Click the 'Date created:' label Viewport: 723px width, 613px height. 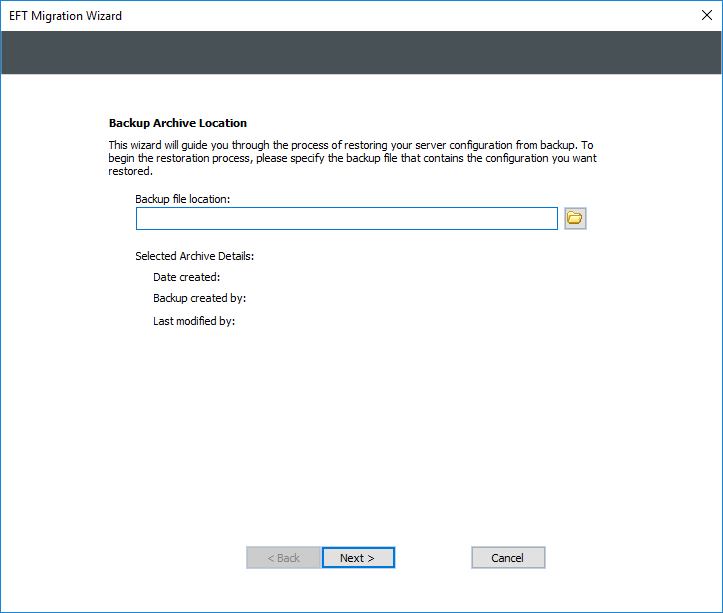tap(186, 277)
